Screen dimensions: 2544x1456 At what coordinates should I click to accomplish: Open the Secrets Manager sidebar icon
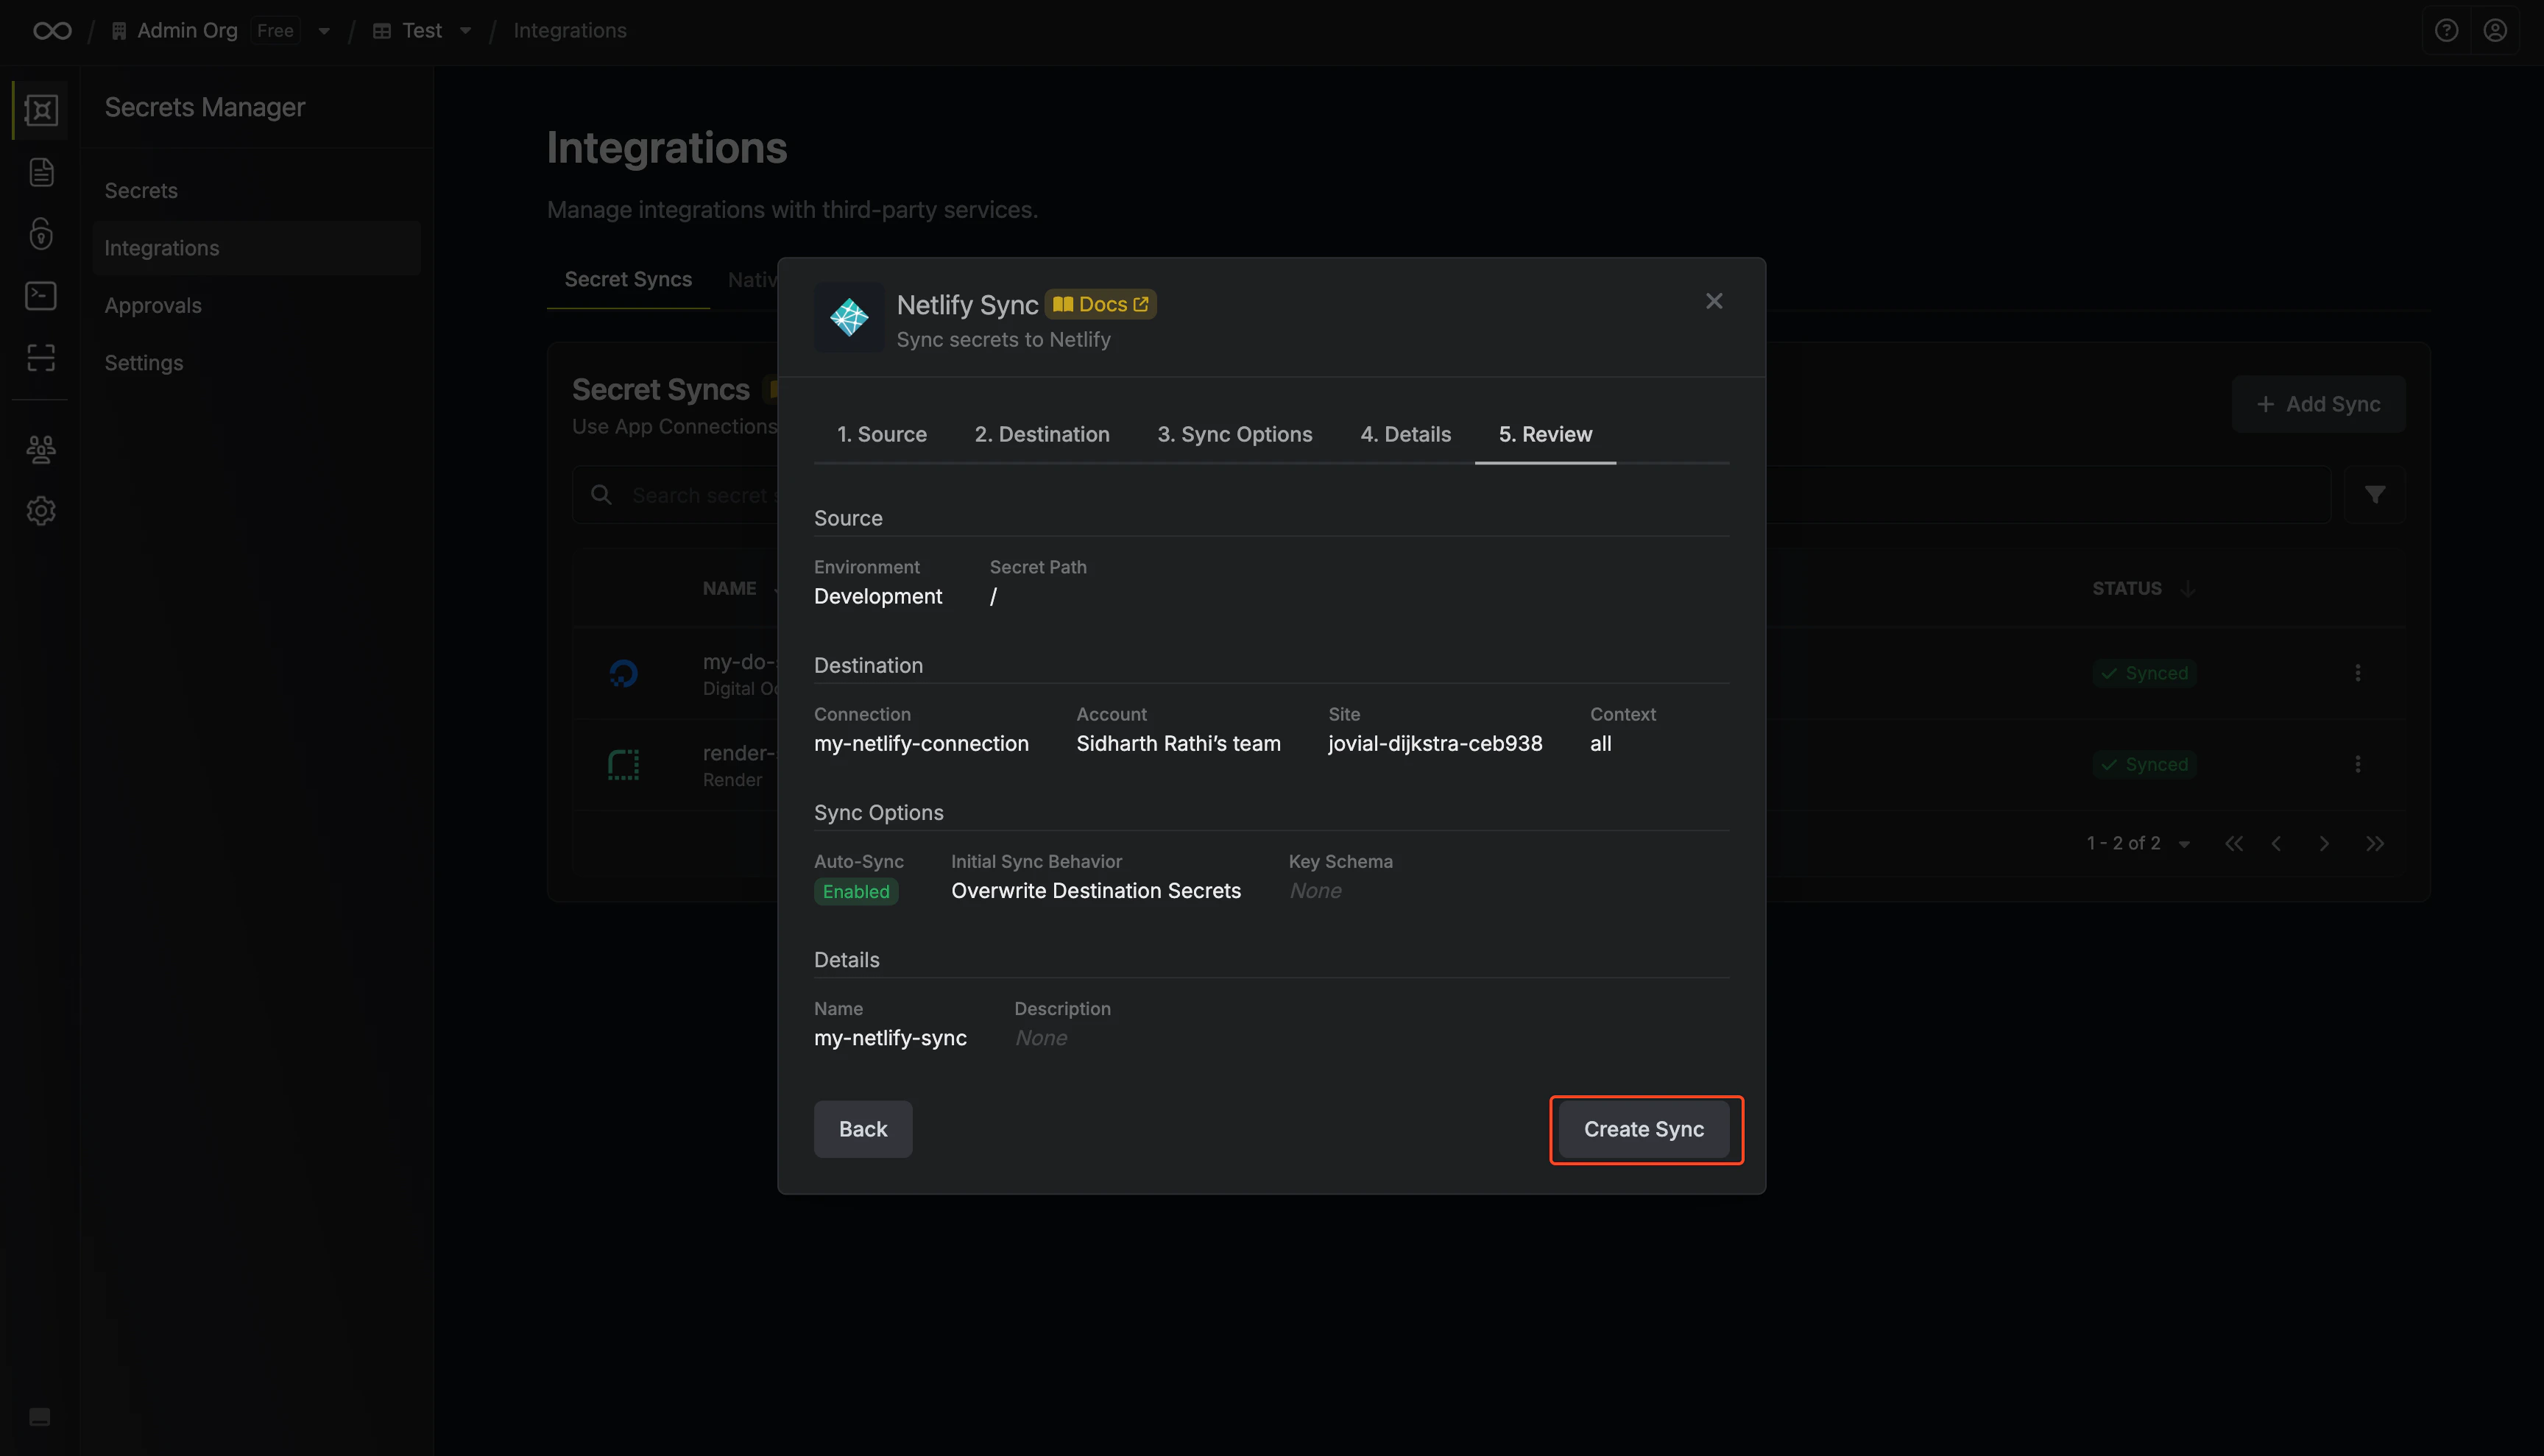41,110
